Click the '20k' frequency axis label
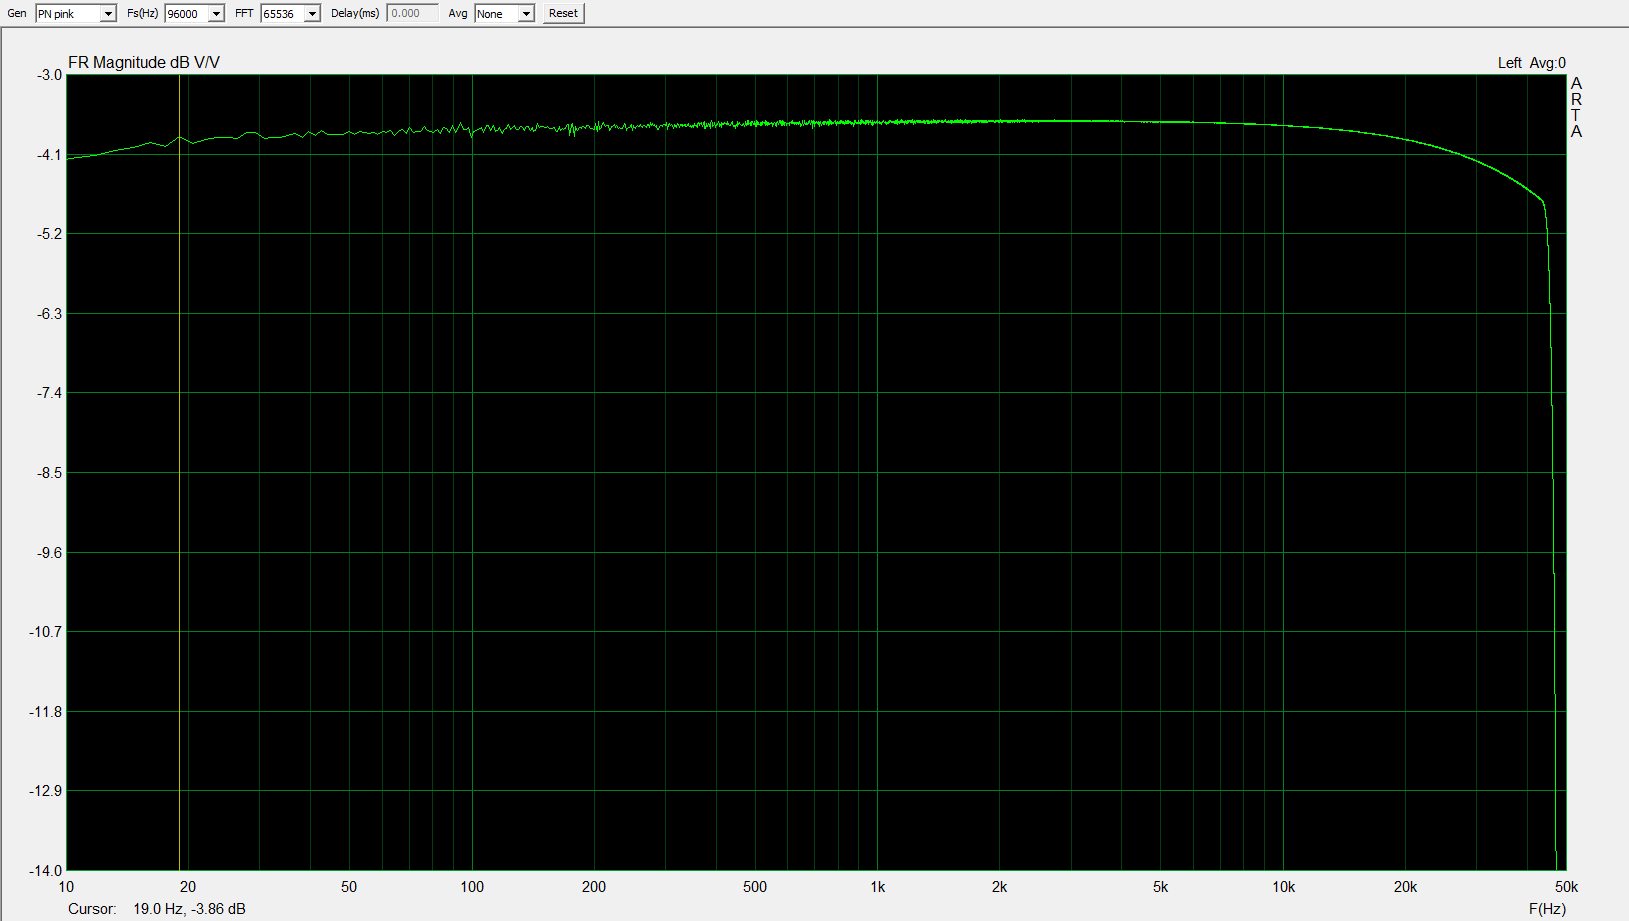 click(x=1405, y=887)
